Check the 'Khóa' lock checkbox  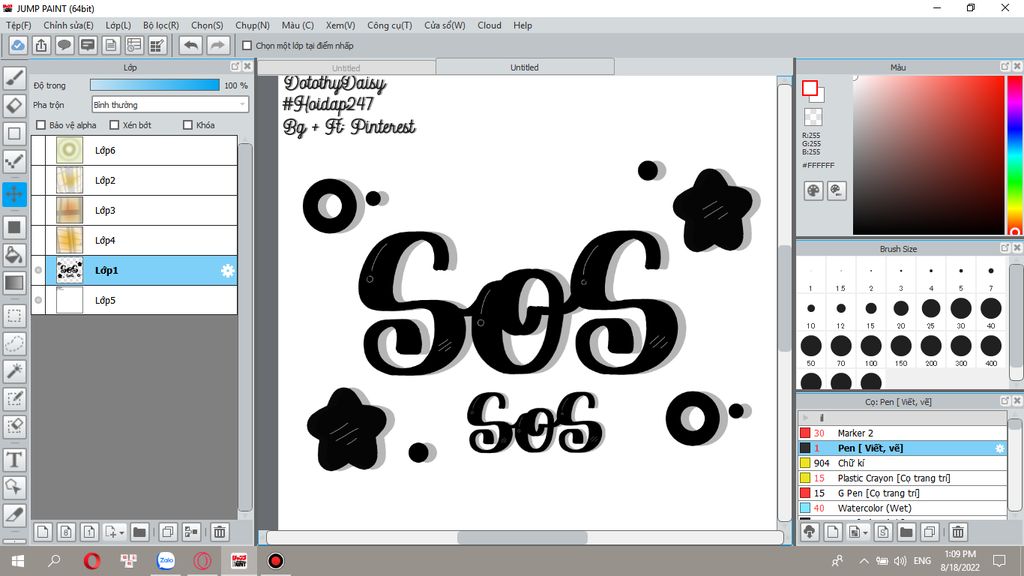(x=188, y=125)
